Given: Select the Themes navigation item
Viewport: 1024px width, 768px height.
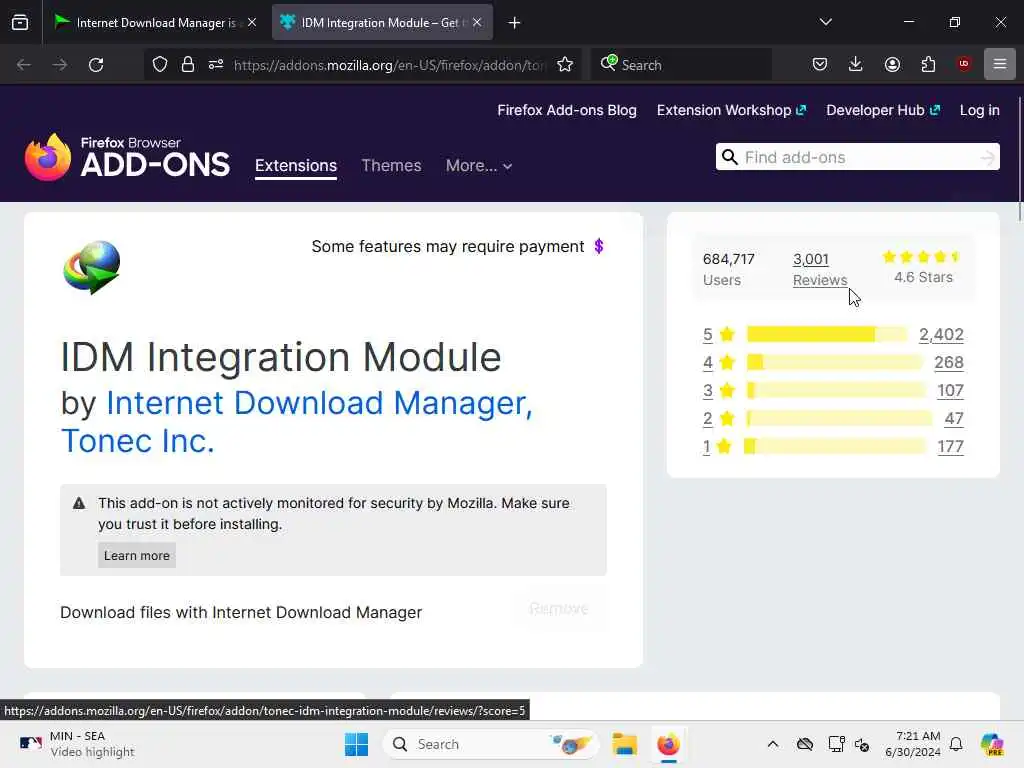Looking at the screenshot, I should tap(391, 165).
